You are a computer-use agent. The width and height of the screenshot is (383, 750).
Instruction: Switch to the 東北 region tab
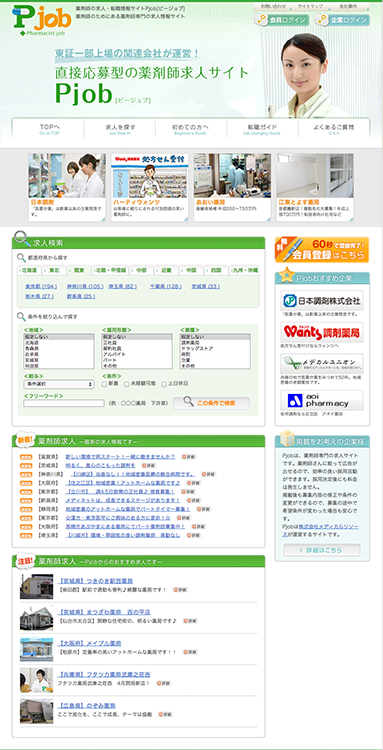54,270
